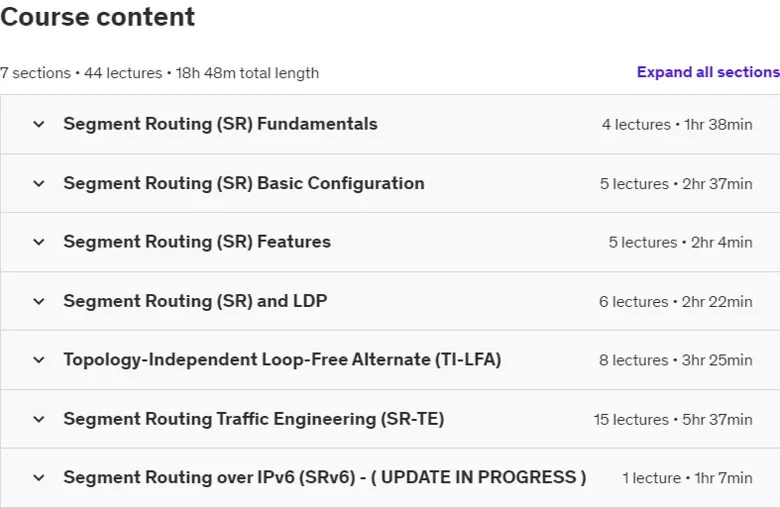This screenshot has height=508, width=780.
Task: Open Segment Routing Traffic Engineering title
Action: [x=254, y=419]
